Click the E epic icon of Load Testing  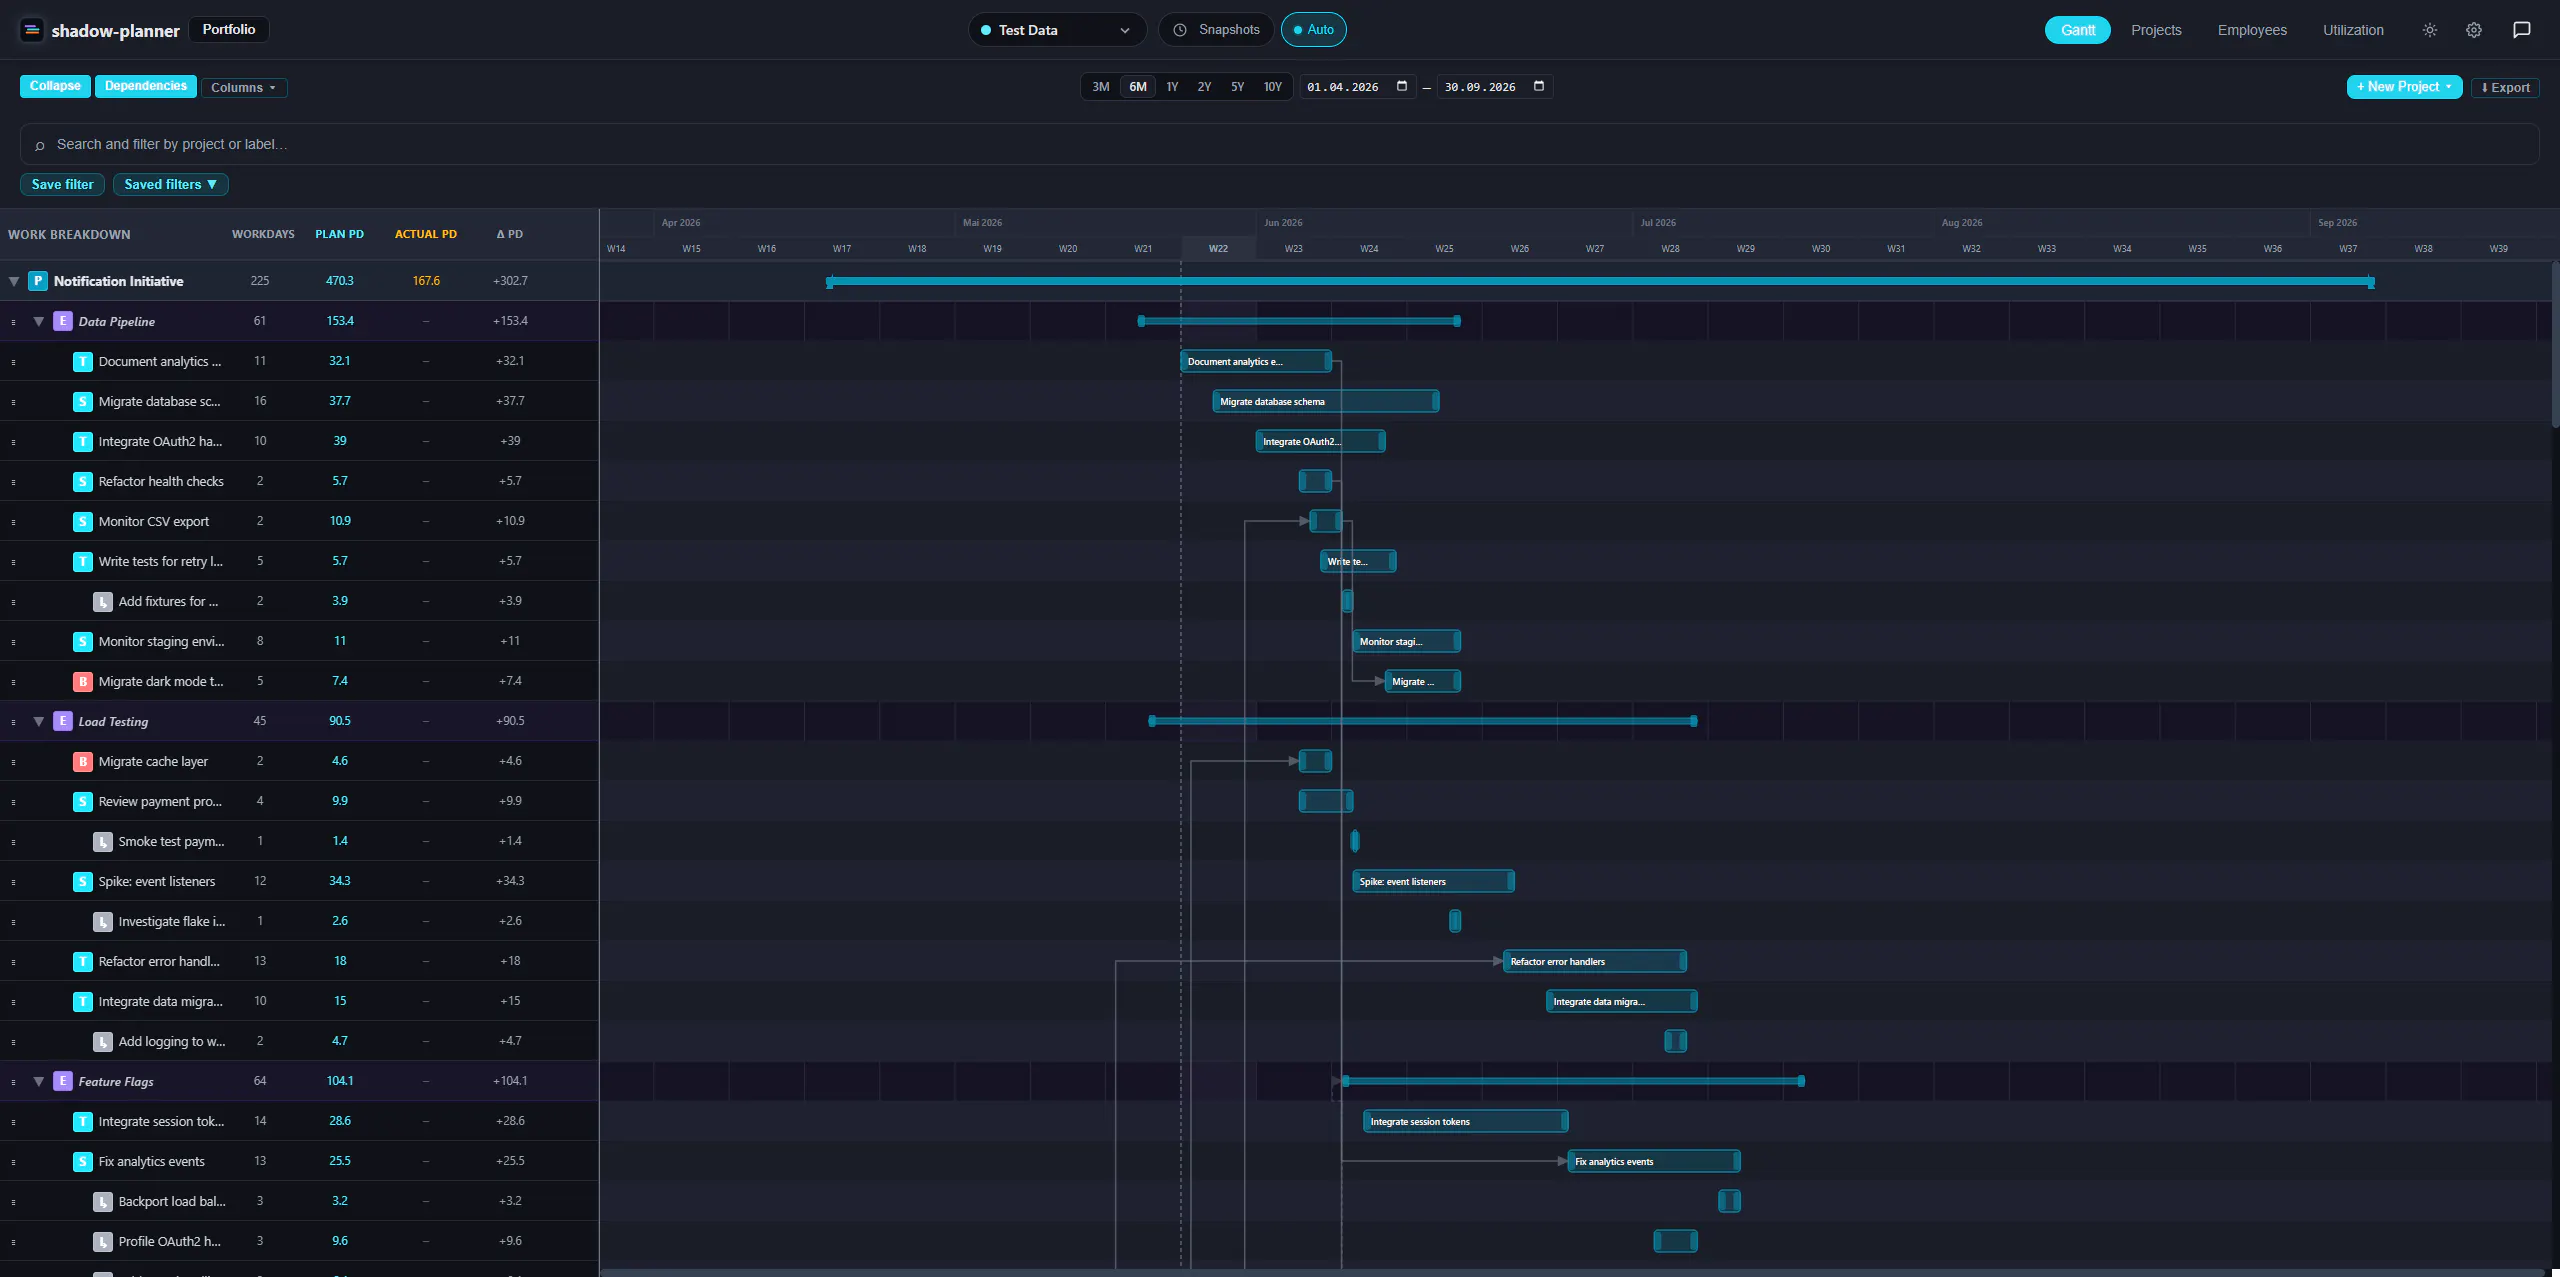tap(63, 721)
